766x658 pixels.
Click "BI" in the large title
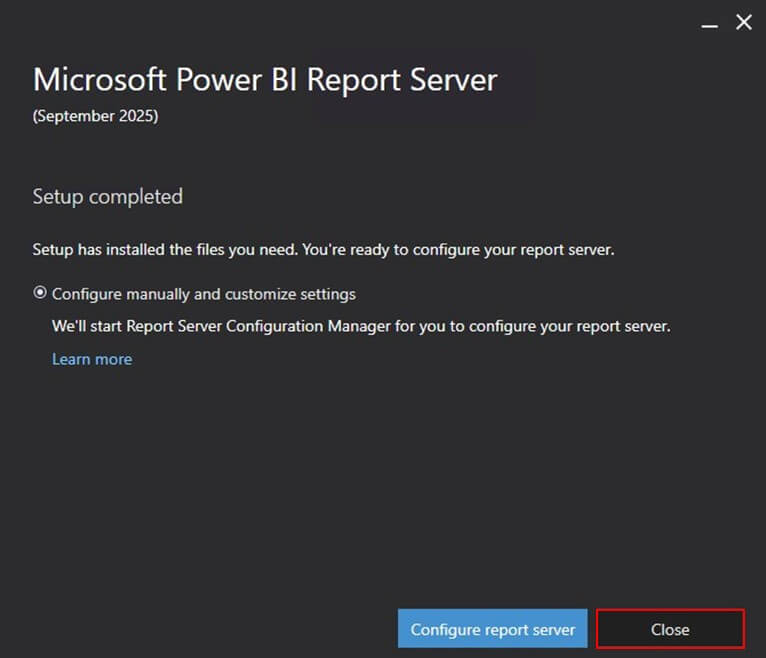(284, 80)
